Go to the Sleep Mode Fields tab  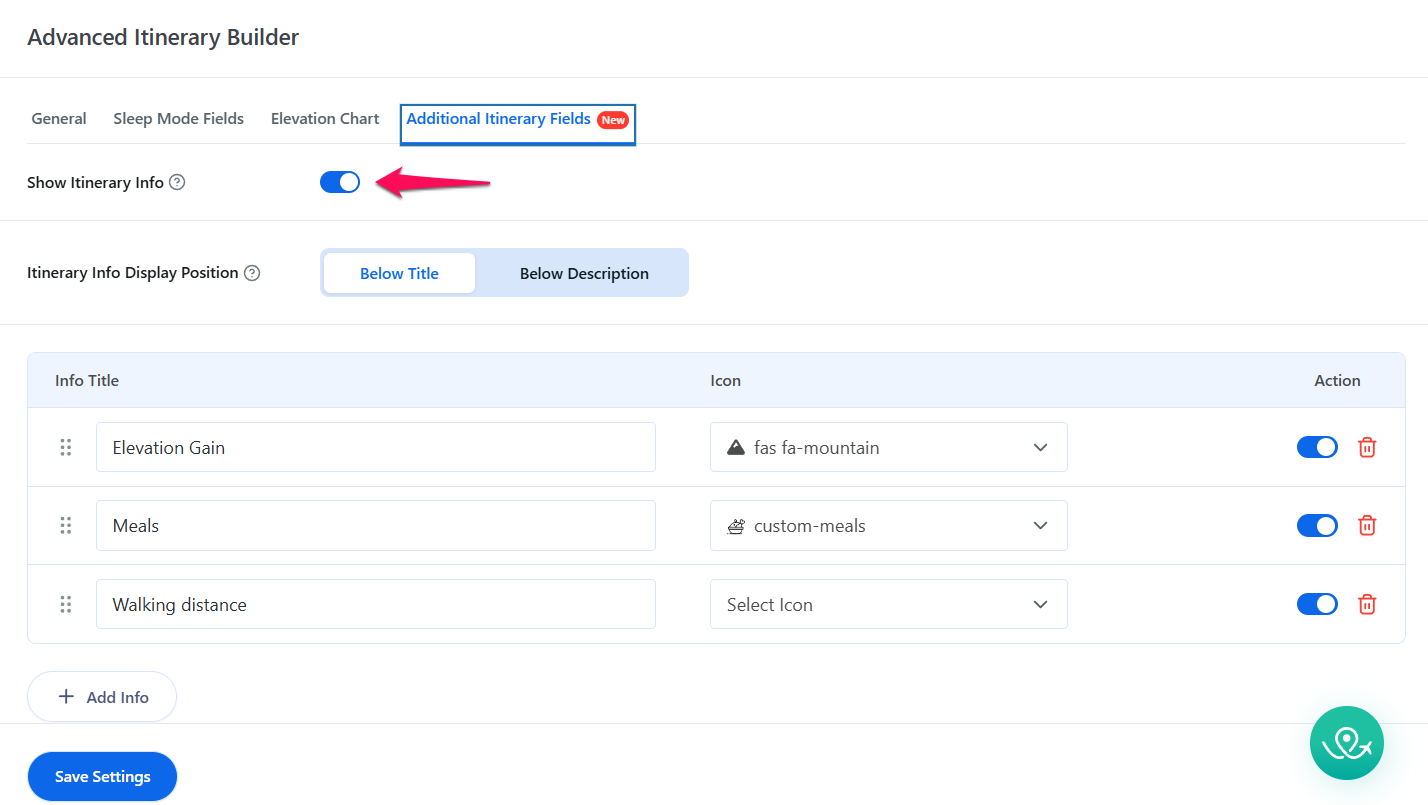point(178,118)
